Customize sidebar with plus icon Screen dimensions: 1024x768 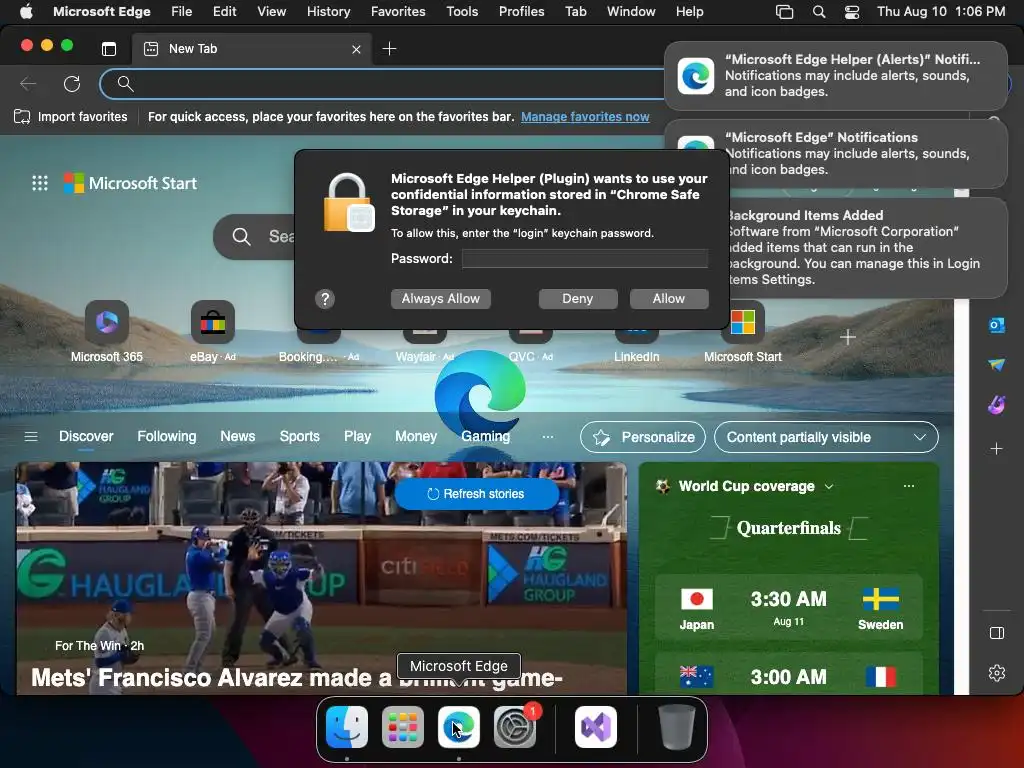[997, 449]
